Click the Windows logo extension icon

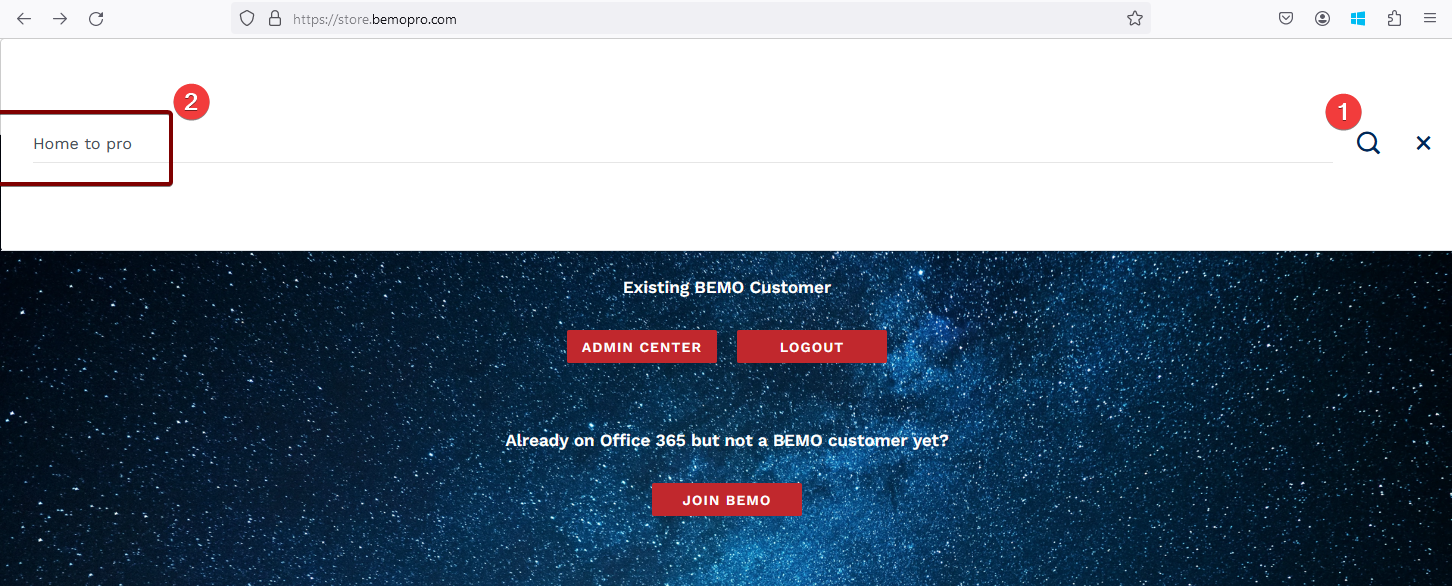coord(1358,19)
